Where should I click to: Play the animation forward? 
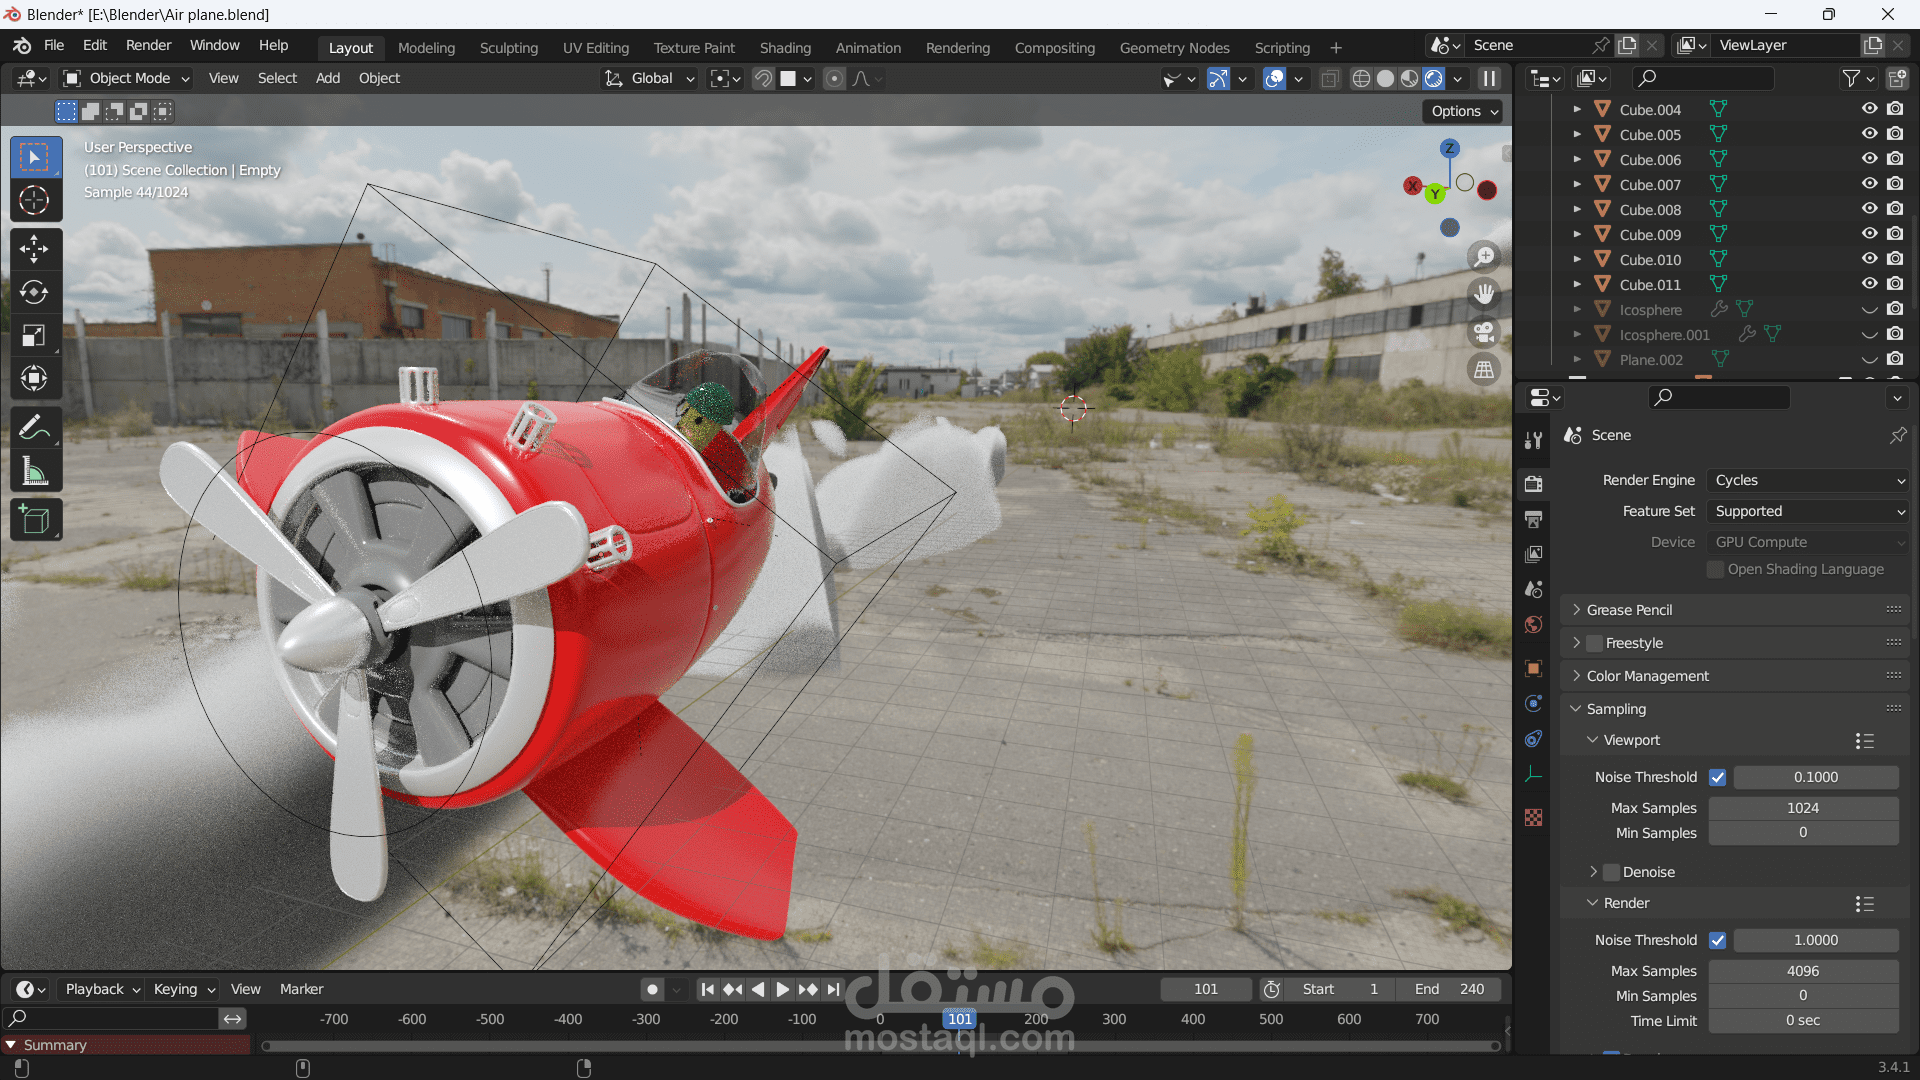pos(782,989)
